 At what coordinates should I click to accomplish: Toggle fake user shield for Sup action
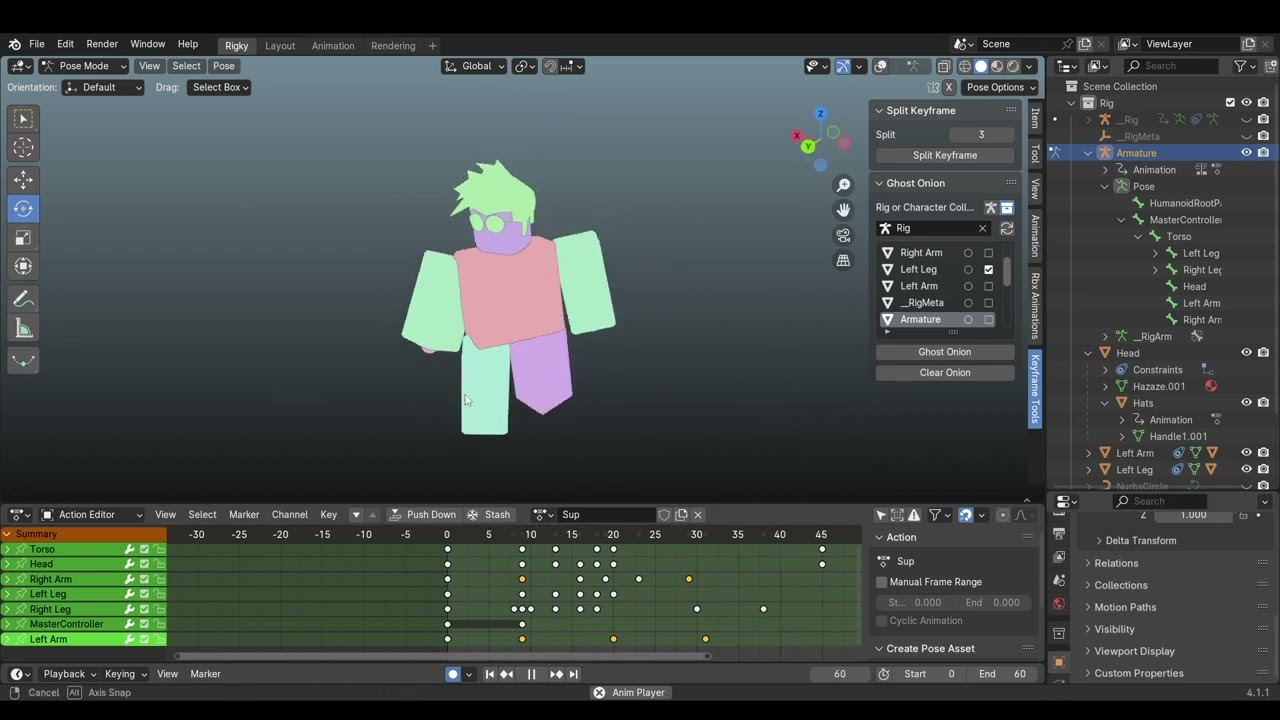tap(664, 515)
